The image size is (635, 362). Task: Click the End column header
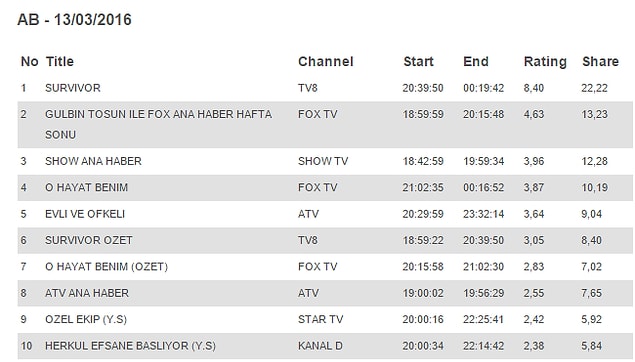coord(476,62)
